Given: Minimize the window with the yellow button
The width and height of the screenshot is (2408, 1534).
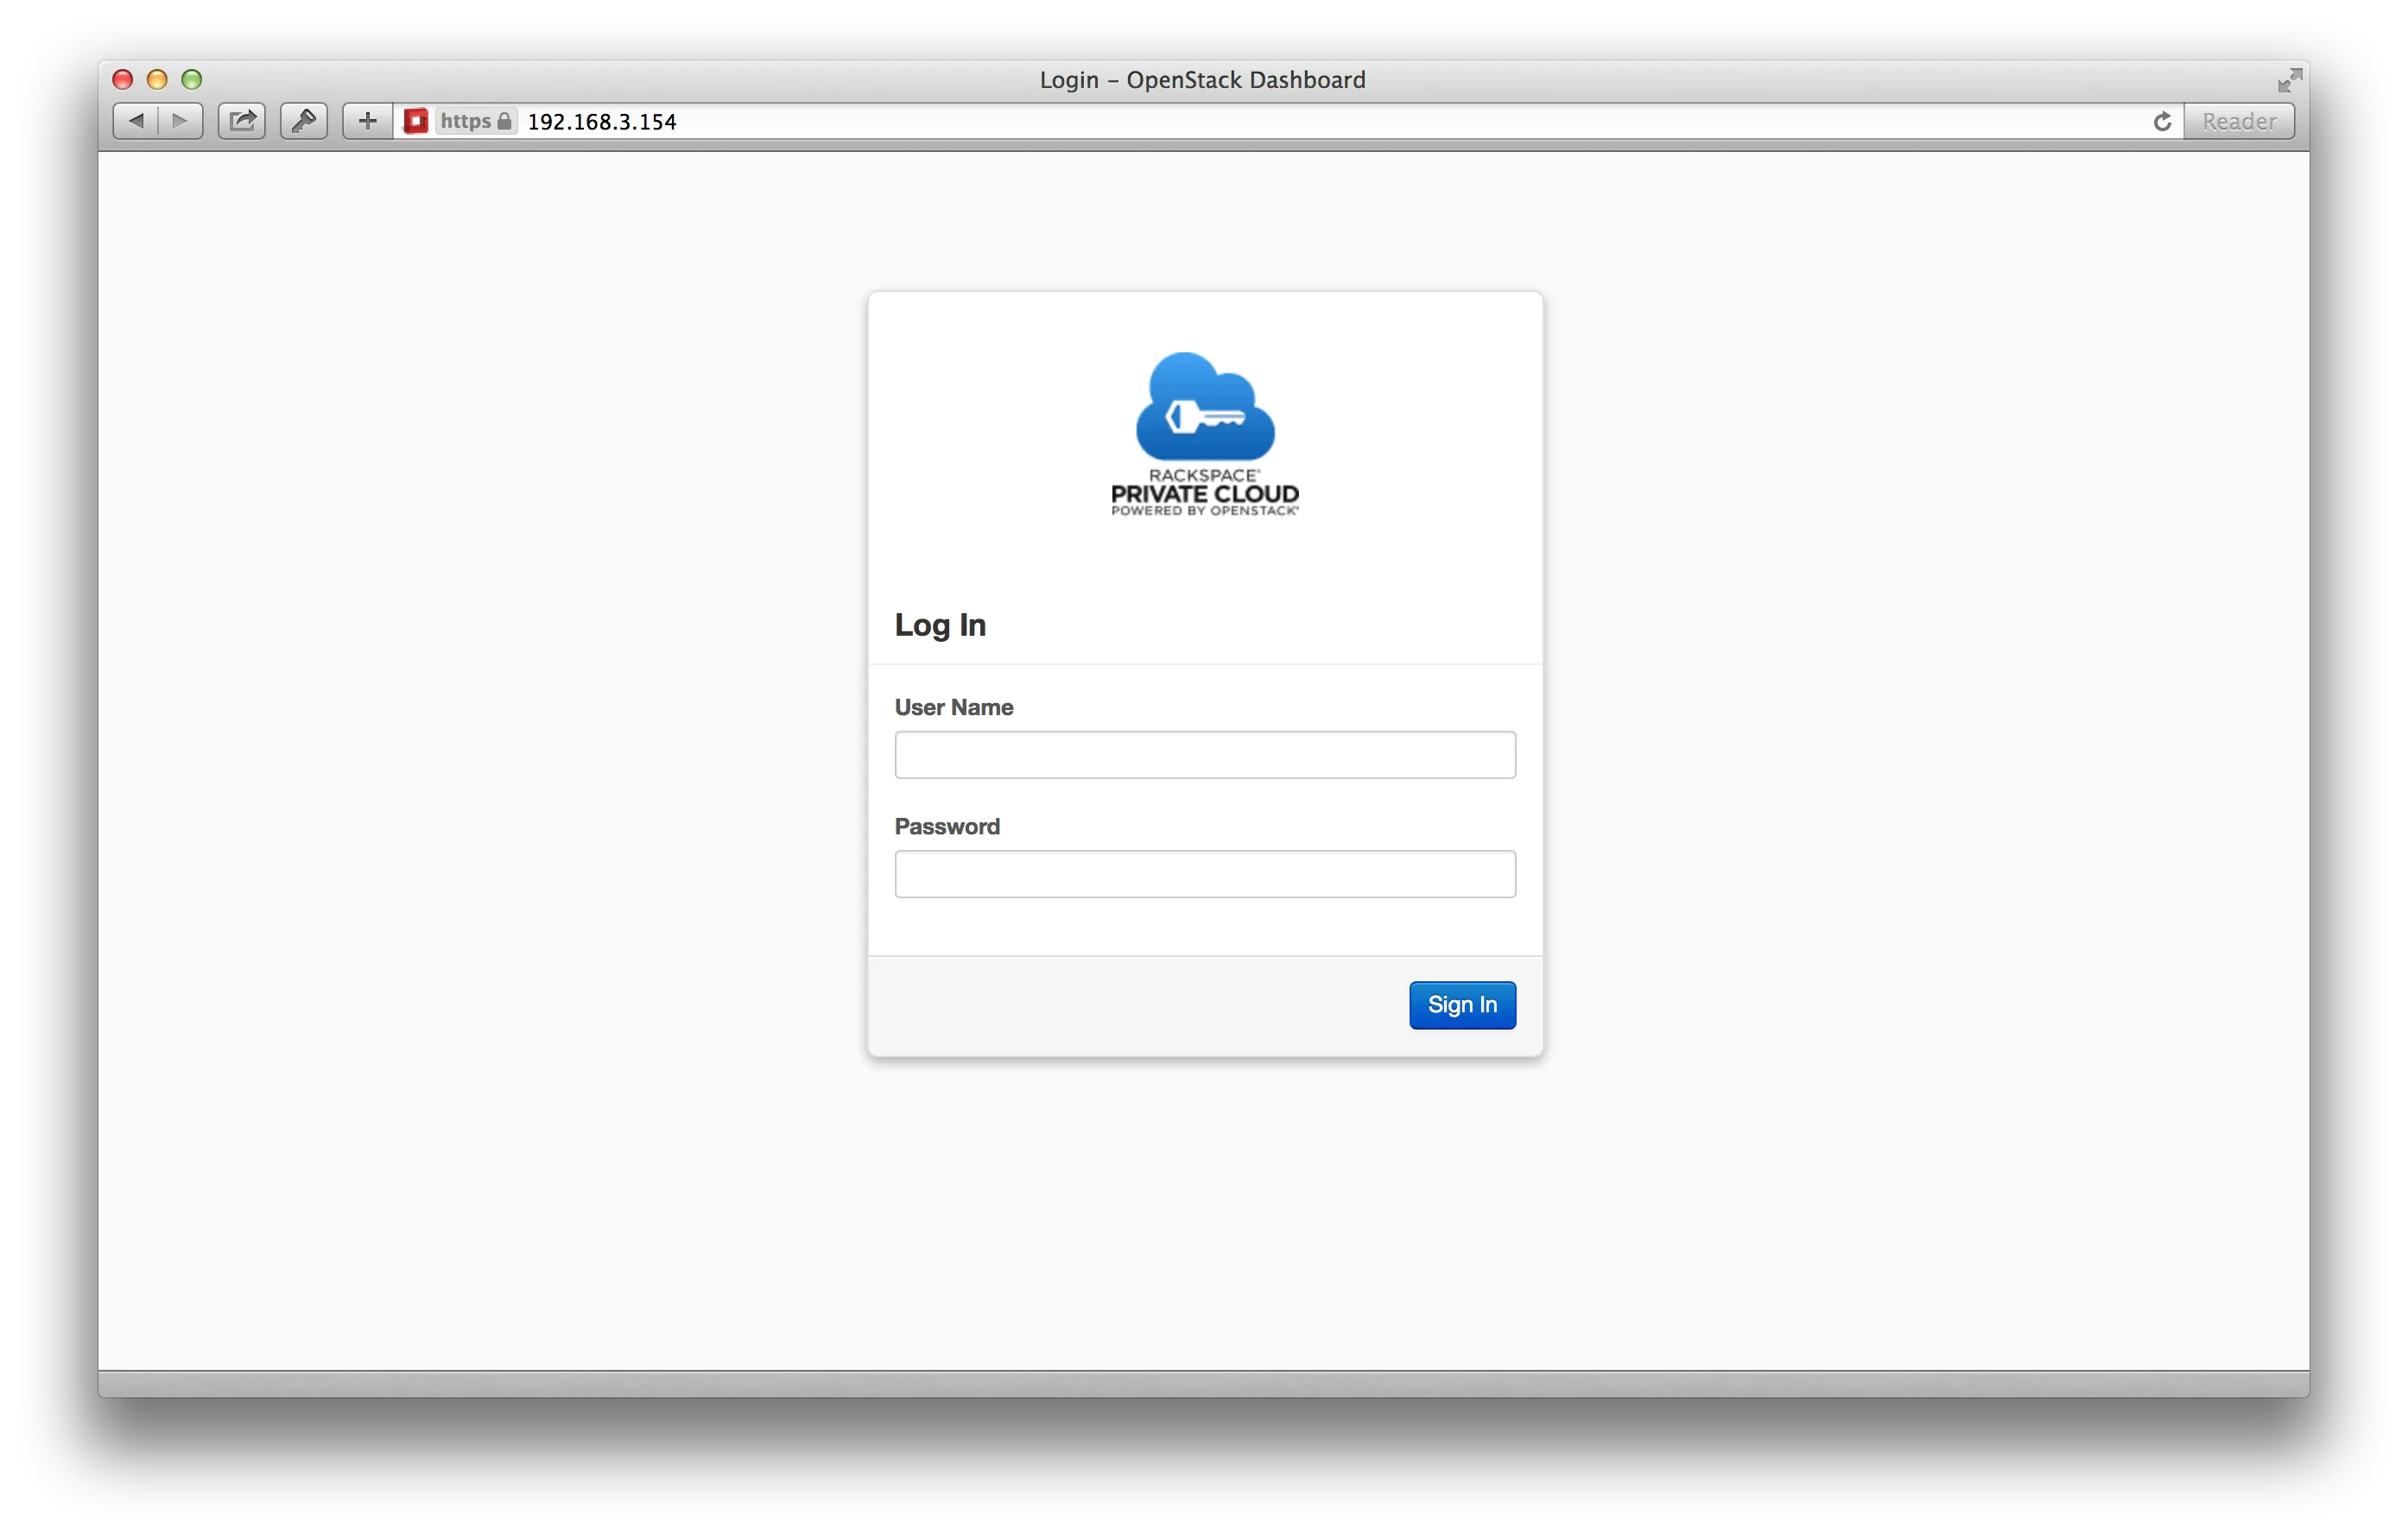Looking at the screenshot, I should (157, 80).
